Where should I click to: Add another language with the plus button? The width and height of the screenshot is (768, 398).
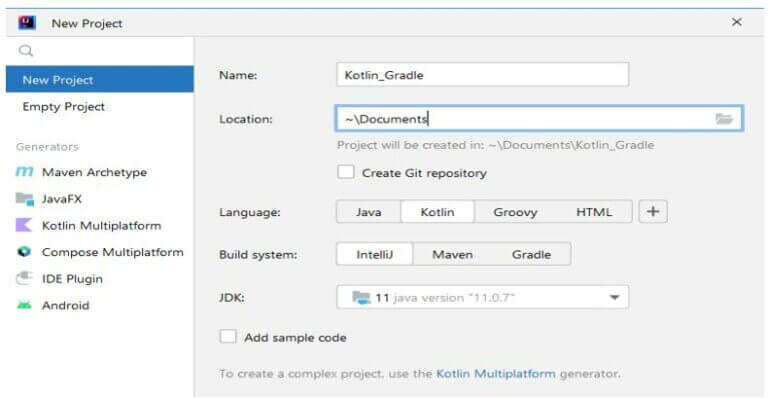tap(653, 211)
